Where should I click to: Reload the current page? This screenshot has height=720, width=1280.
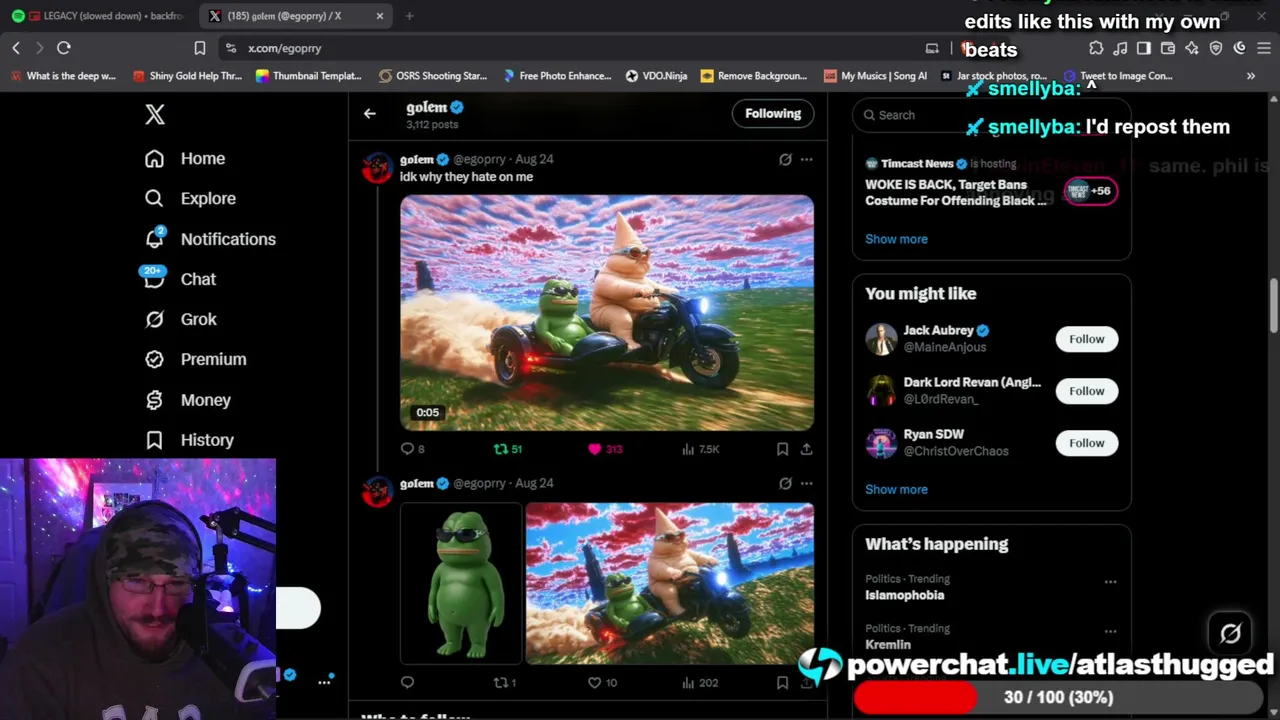coord(64,48)
